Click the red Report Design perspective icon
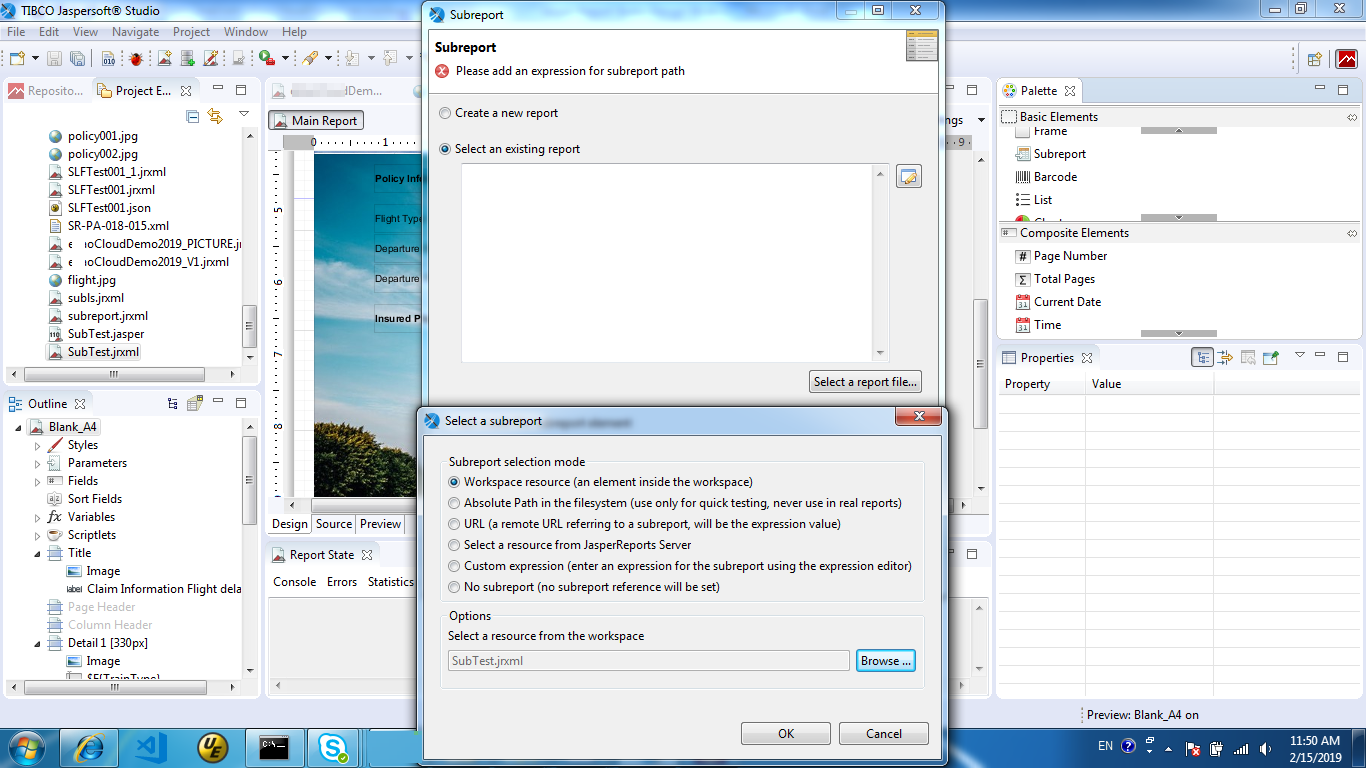The width and height of the screenshot is (1366, 768). click(1345, 58)
